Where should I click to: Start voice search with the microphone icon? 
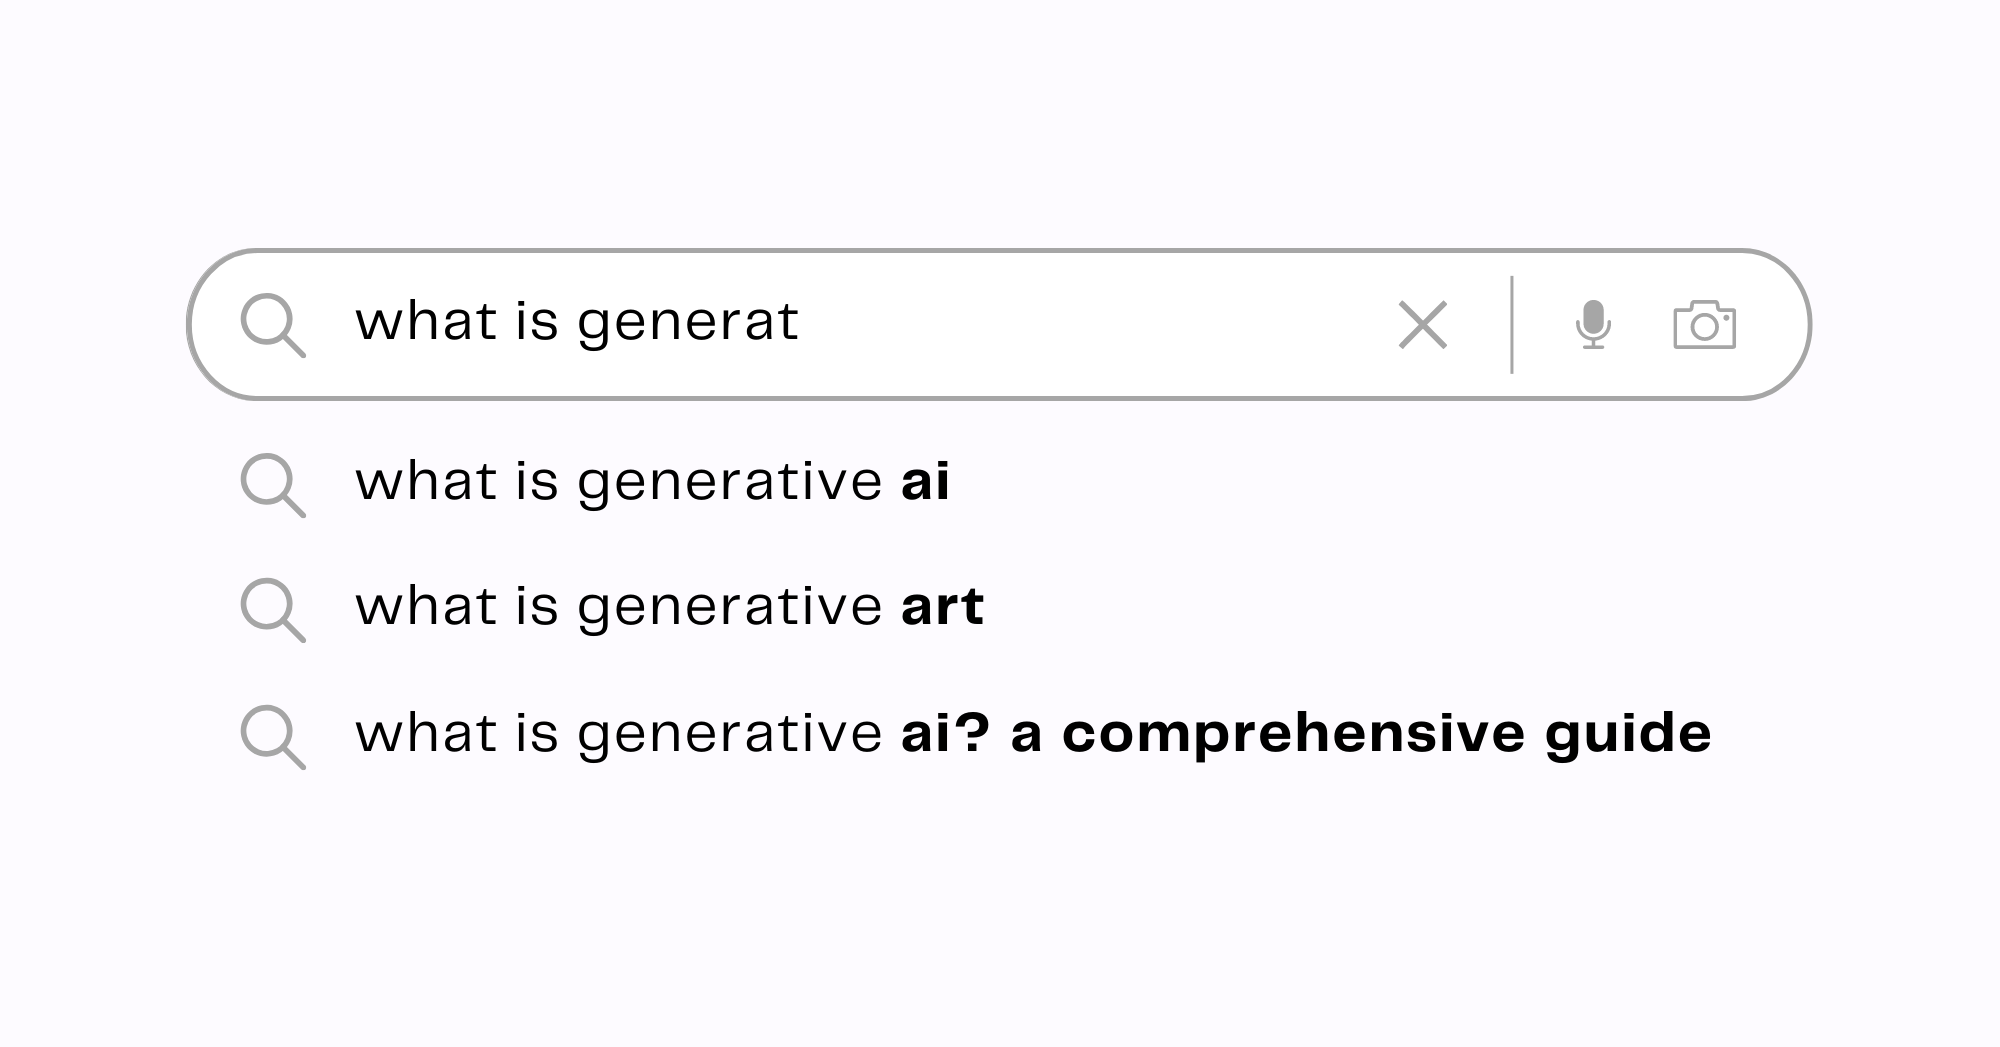[x=1594, y=323]
